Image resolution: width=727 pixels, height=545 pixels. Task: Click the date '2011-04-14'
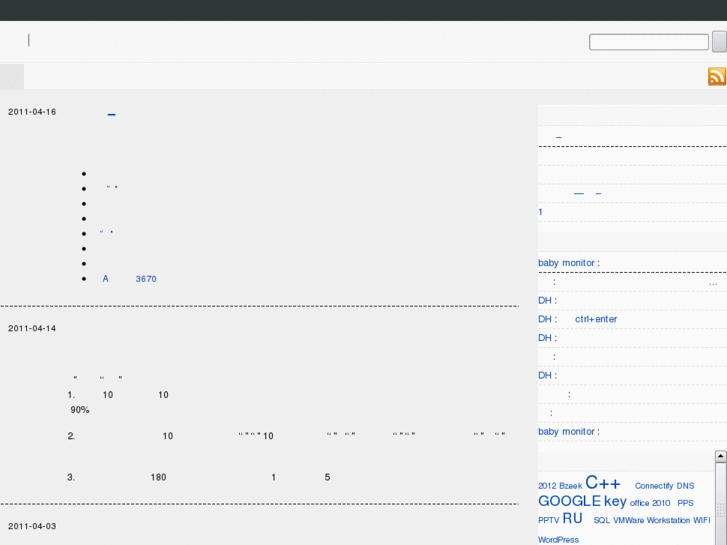pos(32,328)
